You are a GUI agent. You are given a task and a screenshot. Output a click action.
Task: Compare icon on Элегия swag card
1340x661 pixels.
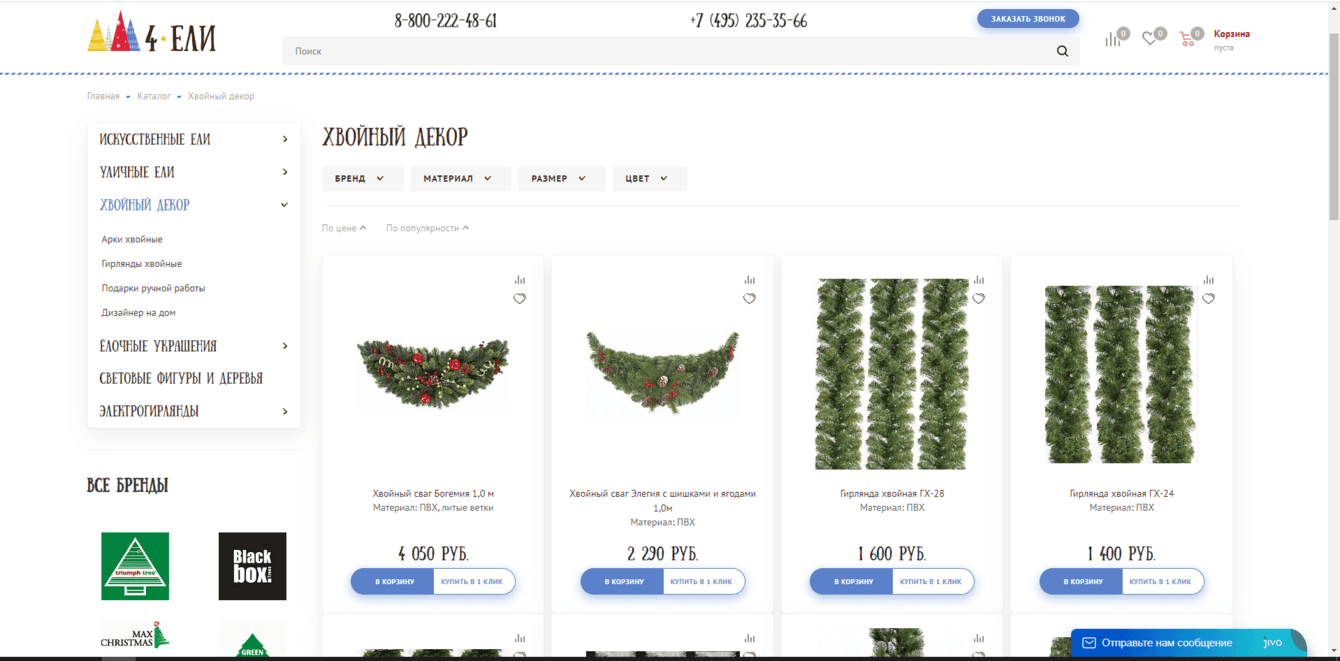[x=749, y=280]
